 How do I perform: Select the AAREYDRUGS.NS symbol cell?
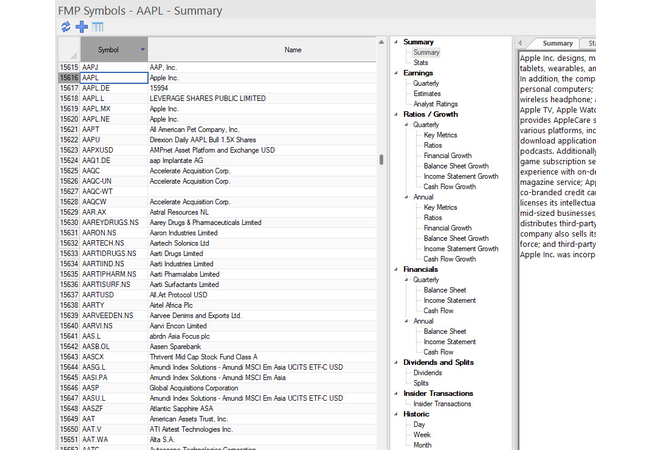click(114, 223)
